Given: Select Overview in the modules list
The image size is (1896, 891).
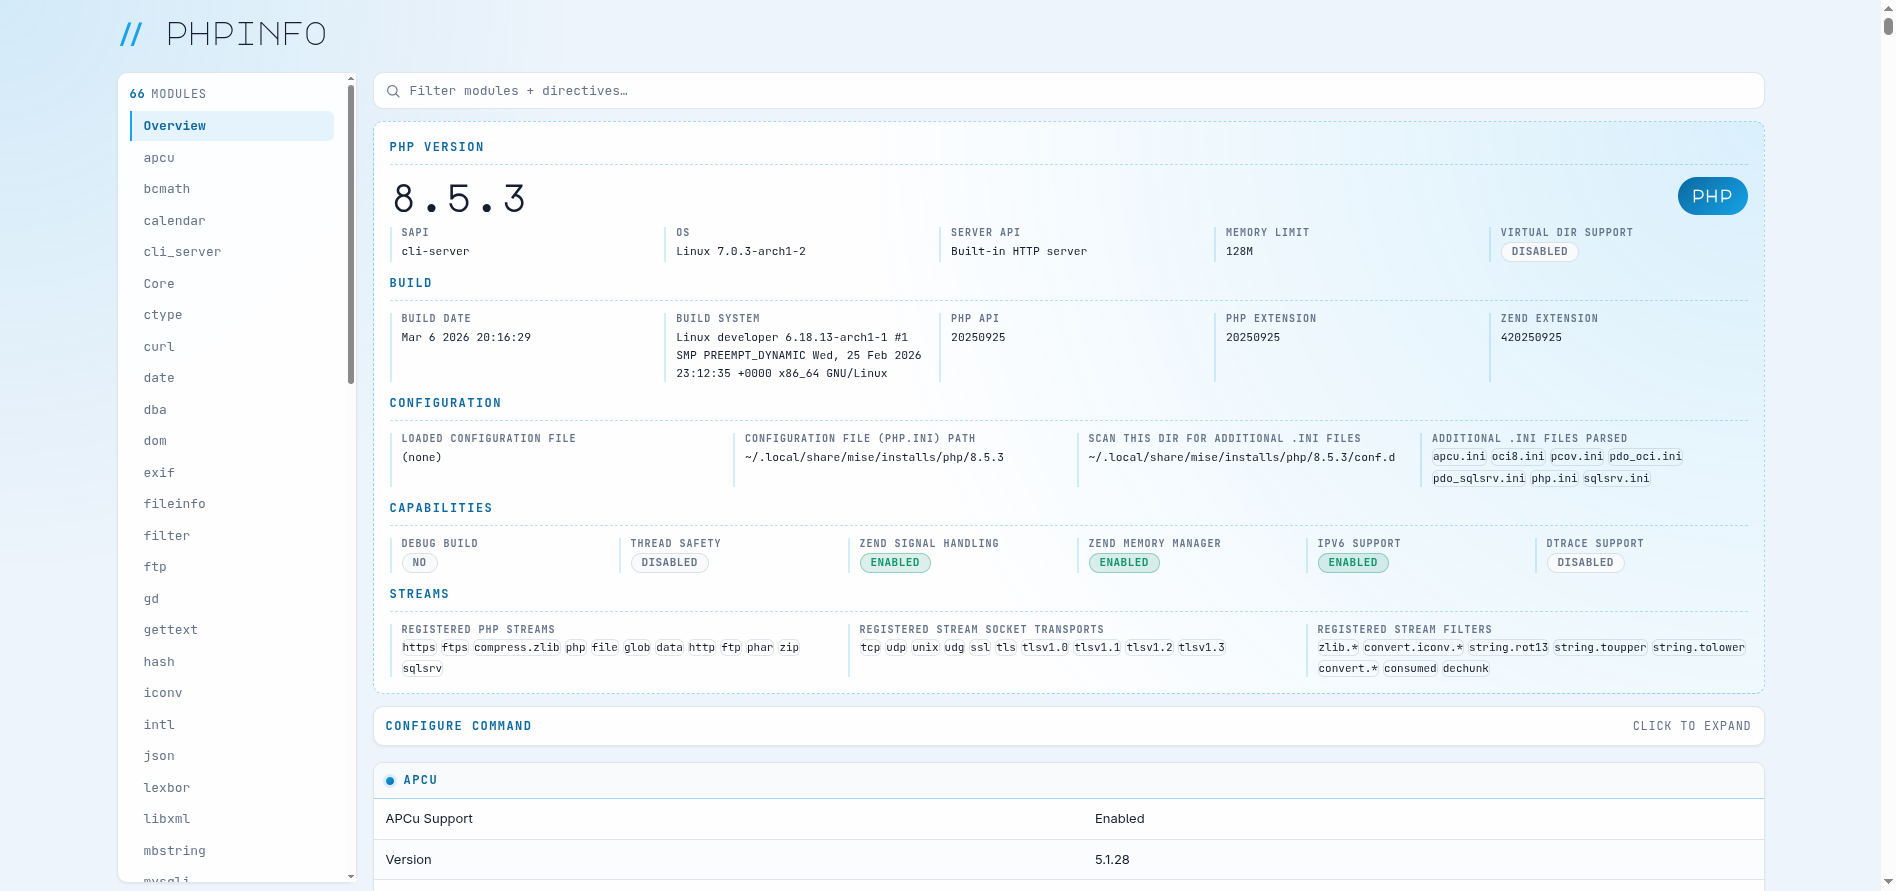Looking at the screenshot, I should [x=232, y=126].
